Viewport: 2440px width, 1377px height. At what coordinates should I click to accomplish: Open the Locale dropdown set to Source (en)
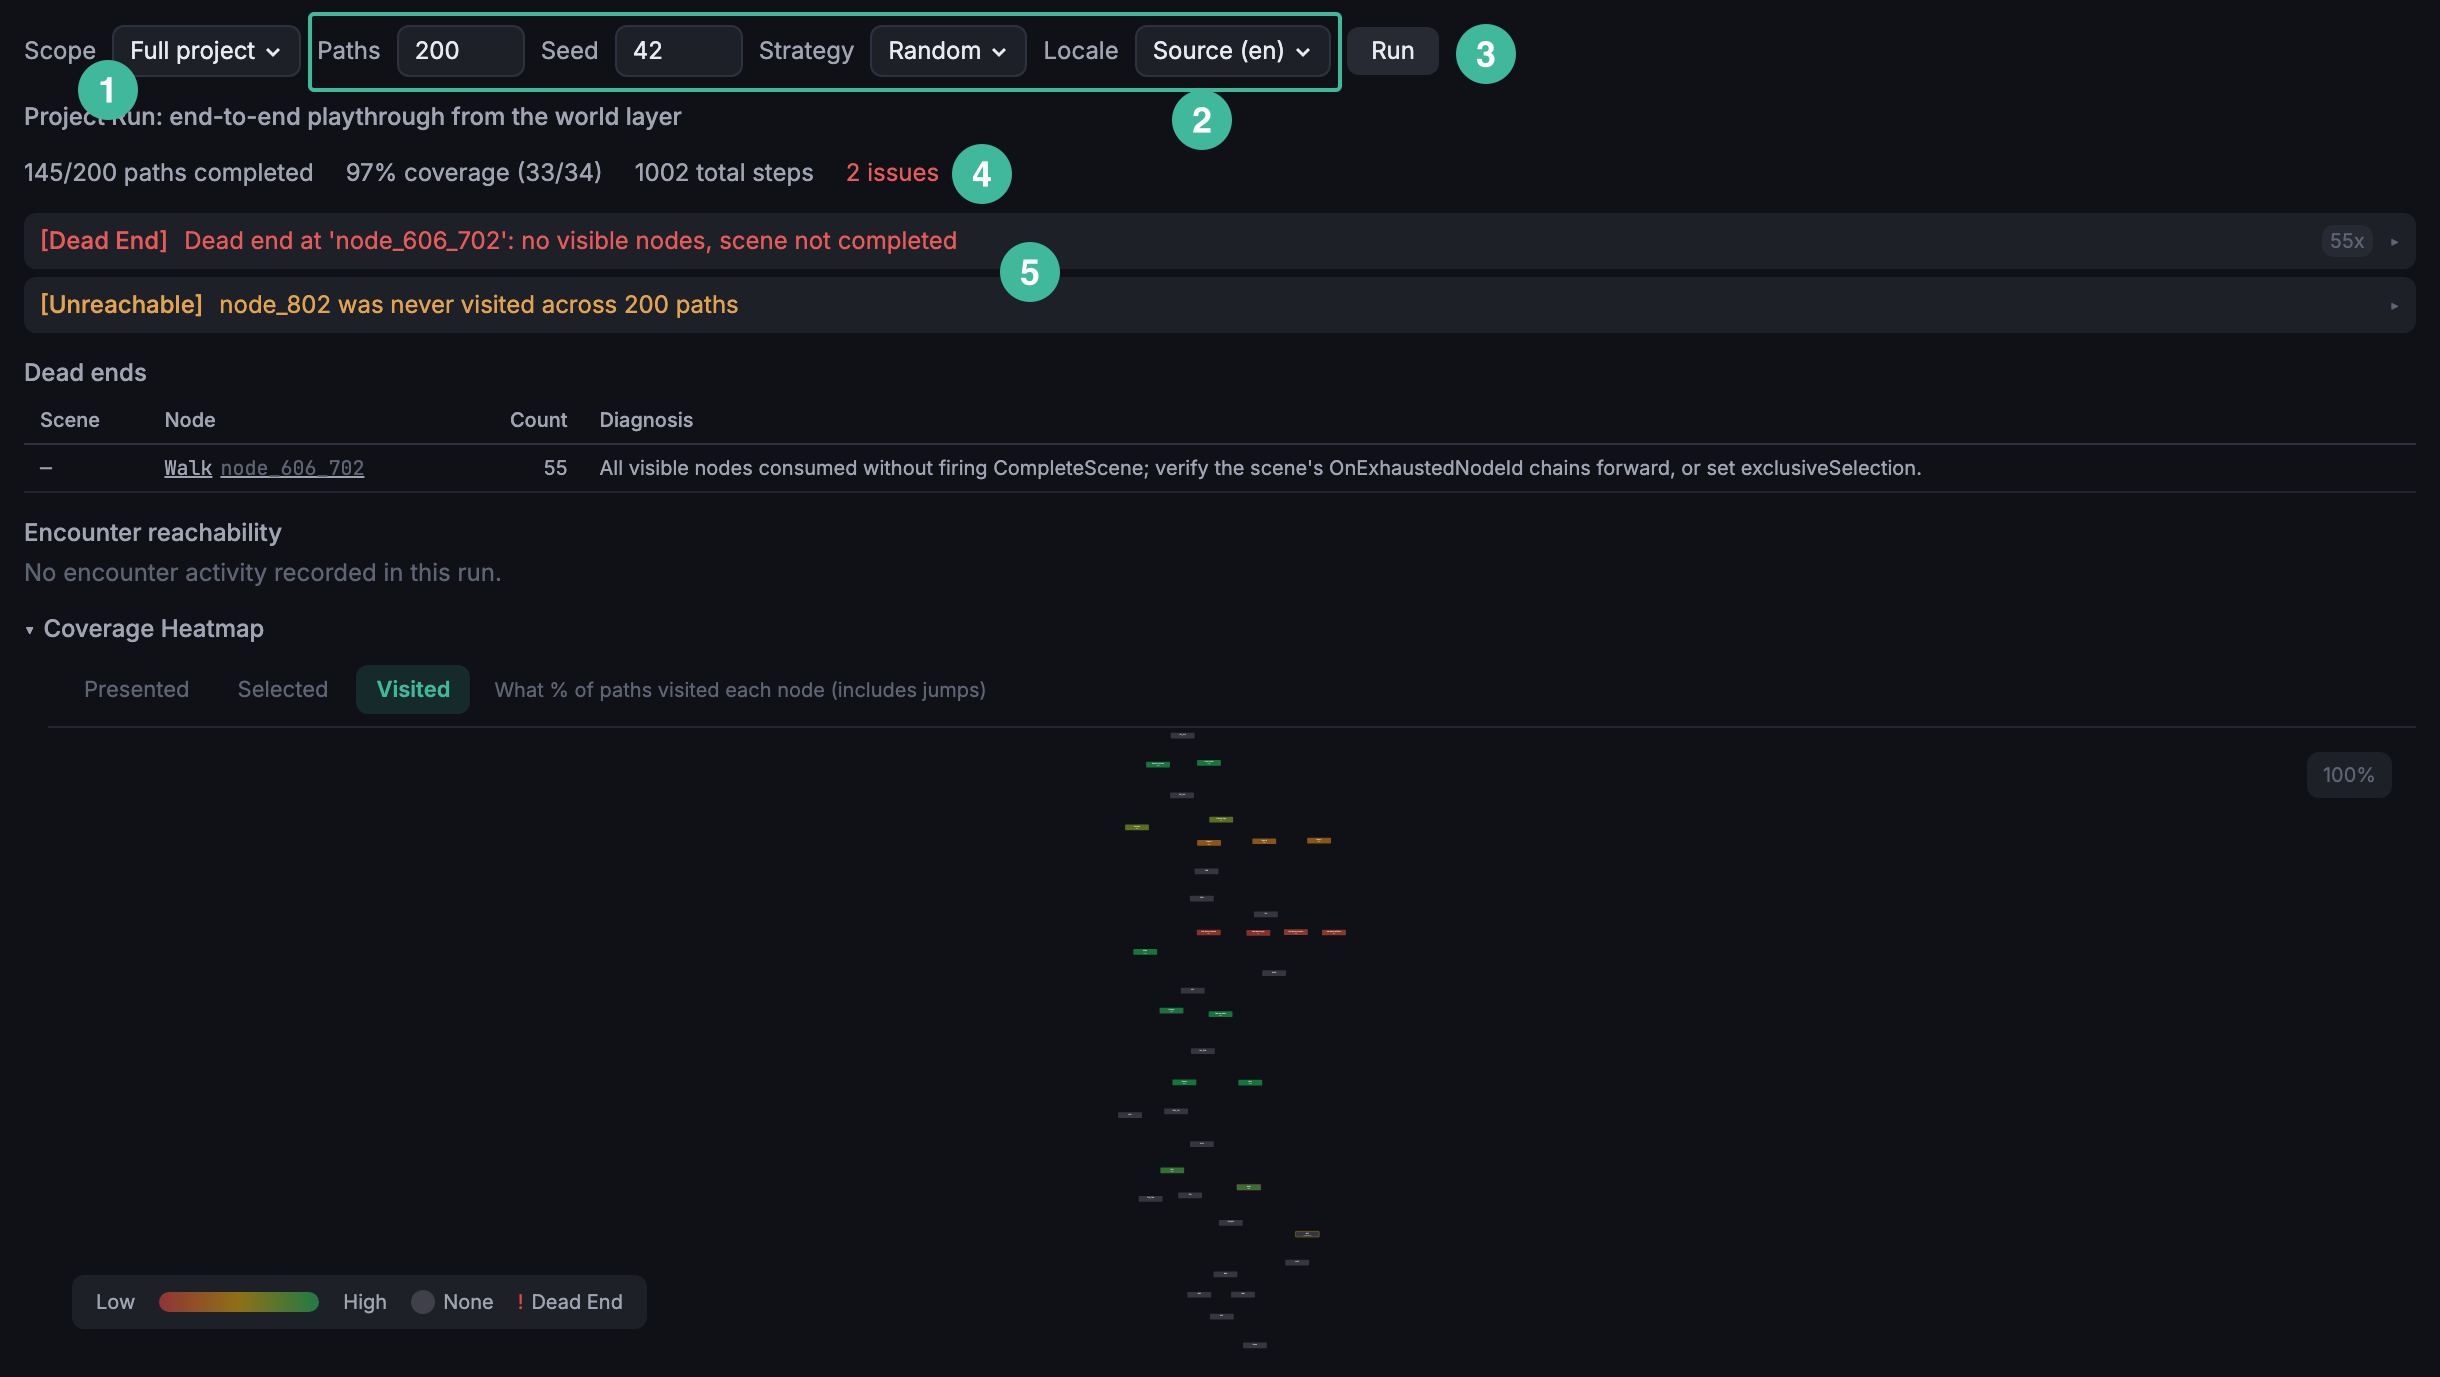tap(1232, 51)
